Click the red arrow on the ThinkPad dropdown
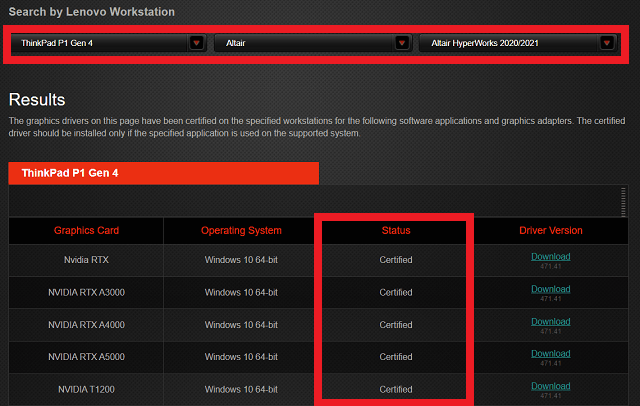640x406 pixels. (x=196, y=43)
